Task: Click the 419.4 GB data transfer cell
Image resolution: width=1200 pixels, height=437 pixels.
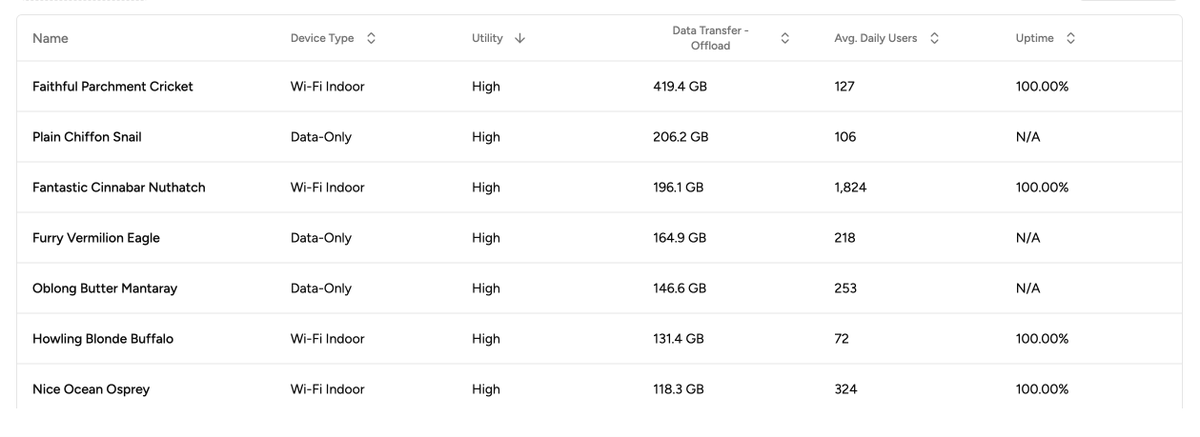Action: pos(680,86)
